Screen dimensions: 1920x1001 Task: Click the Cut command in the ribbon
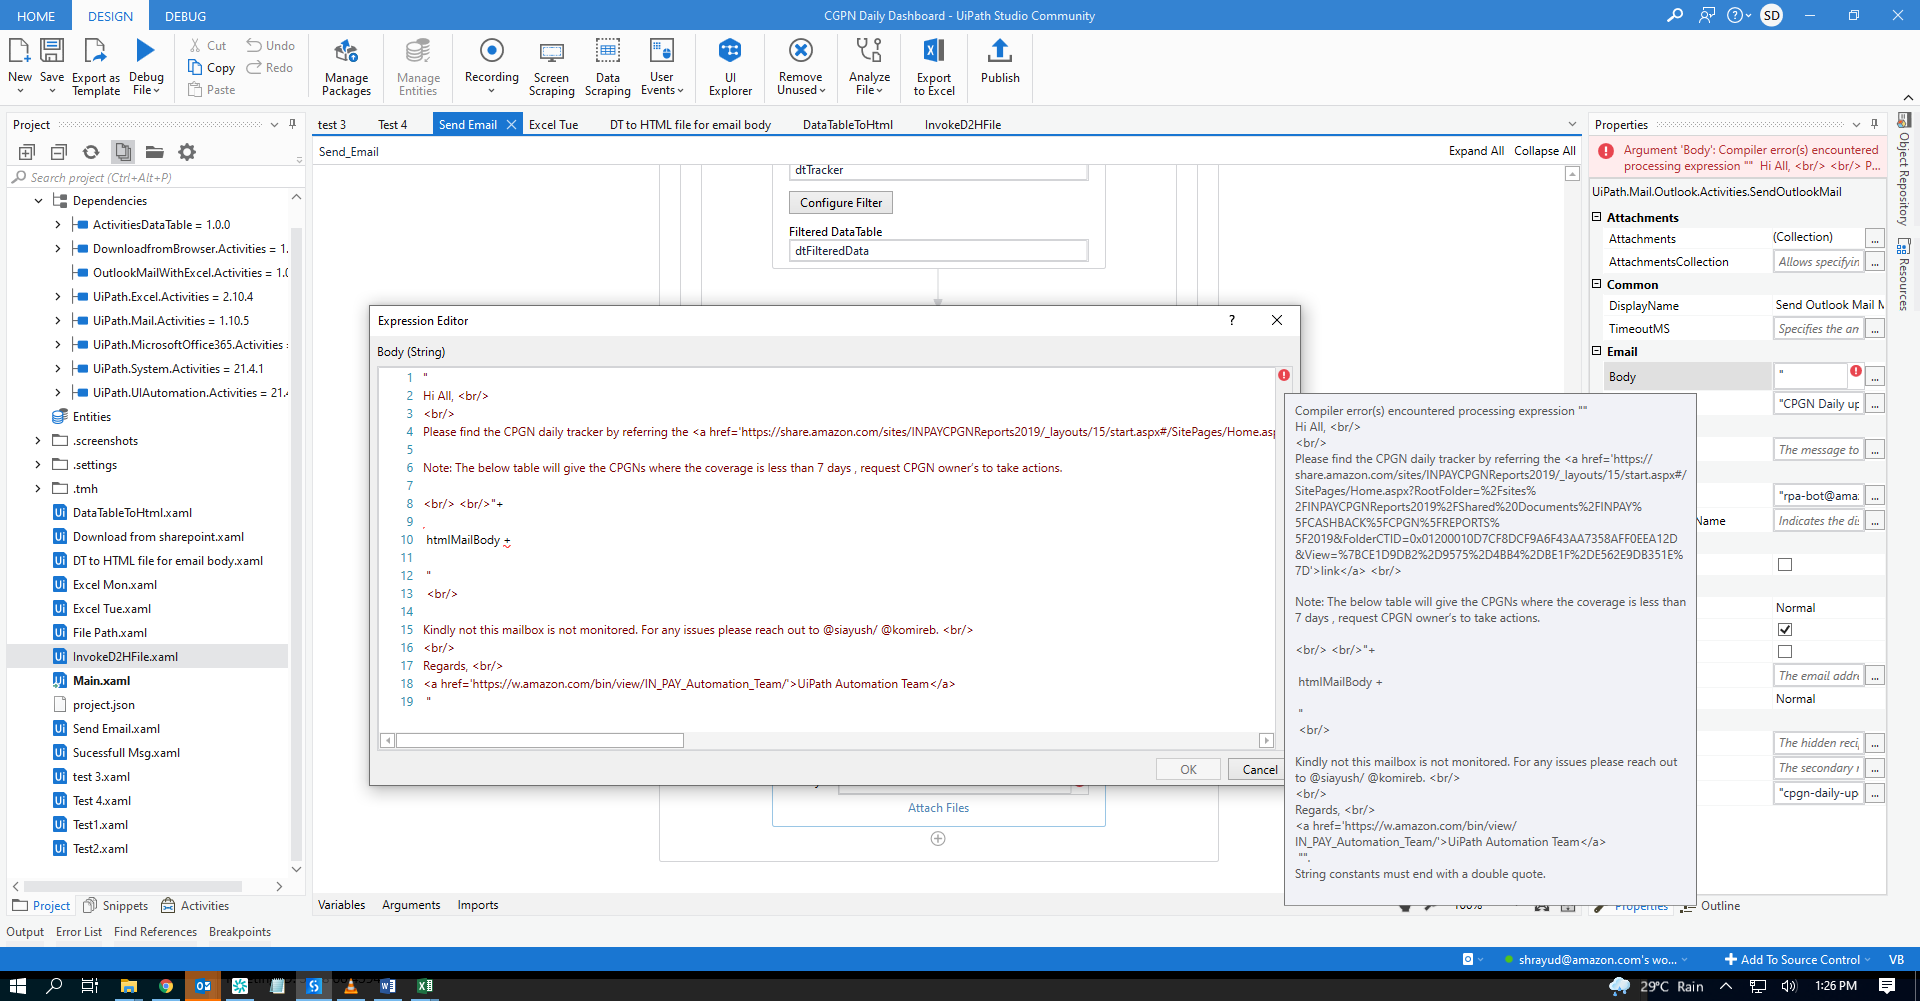tap(208, 45)
